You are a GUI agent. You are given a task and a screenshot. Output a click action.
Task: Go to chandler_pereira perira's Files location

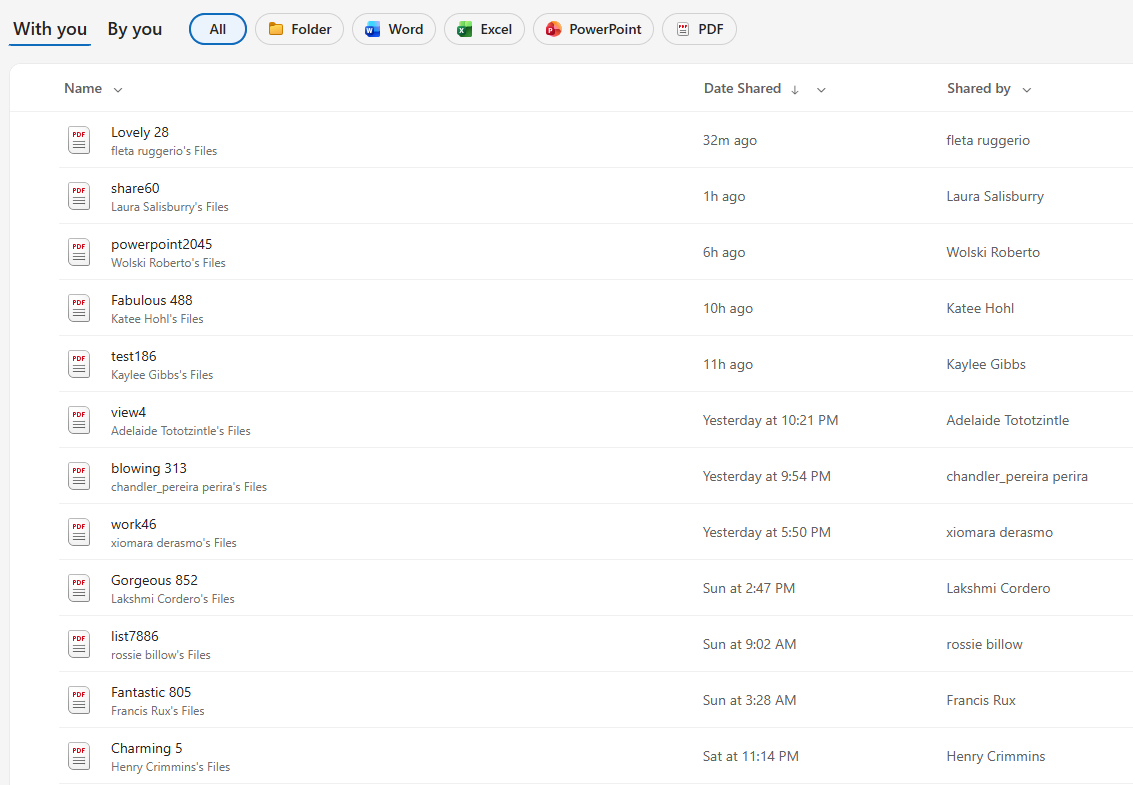[189, 487]
